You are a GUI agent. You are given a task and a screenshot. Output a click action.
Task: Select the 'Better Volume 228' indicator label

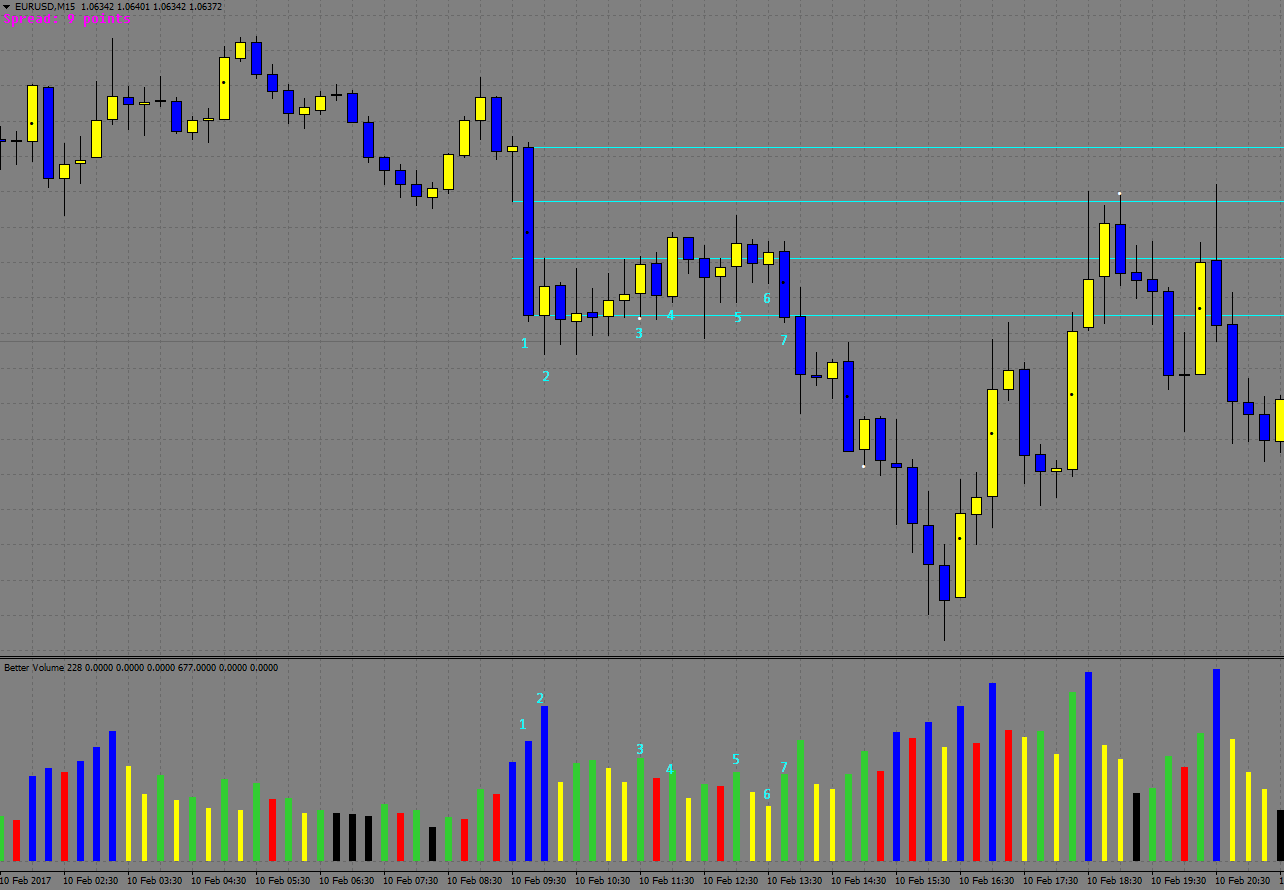point(43,667)
